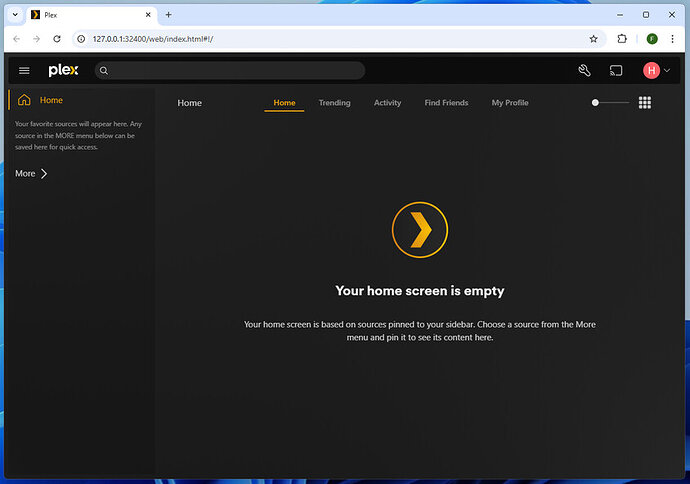Focus the Plex search field
The width and height of the screenshot is (690, 484).
(230, 70)
